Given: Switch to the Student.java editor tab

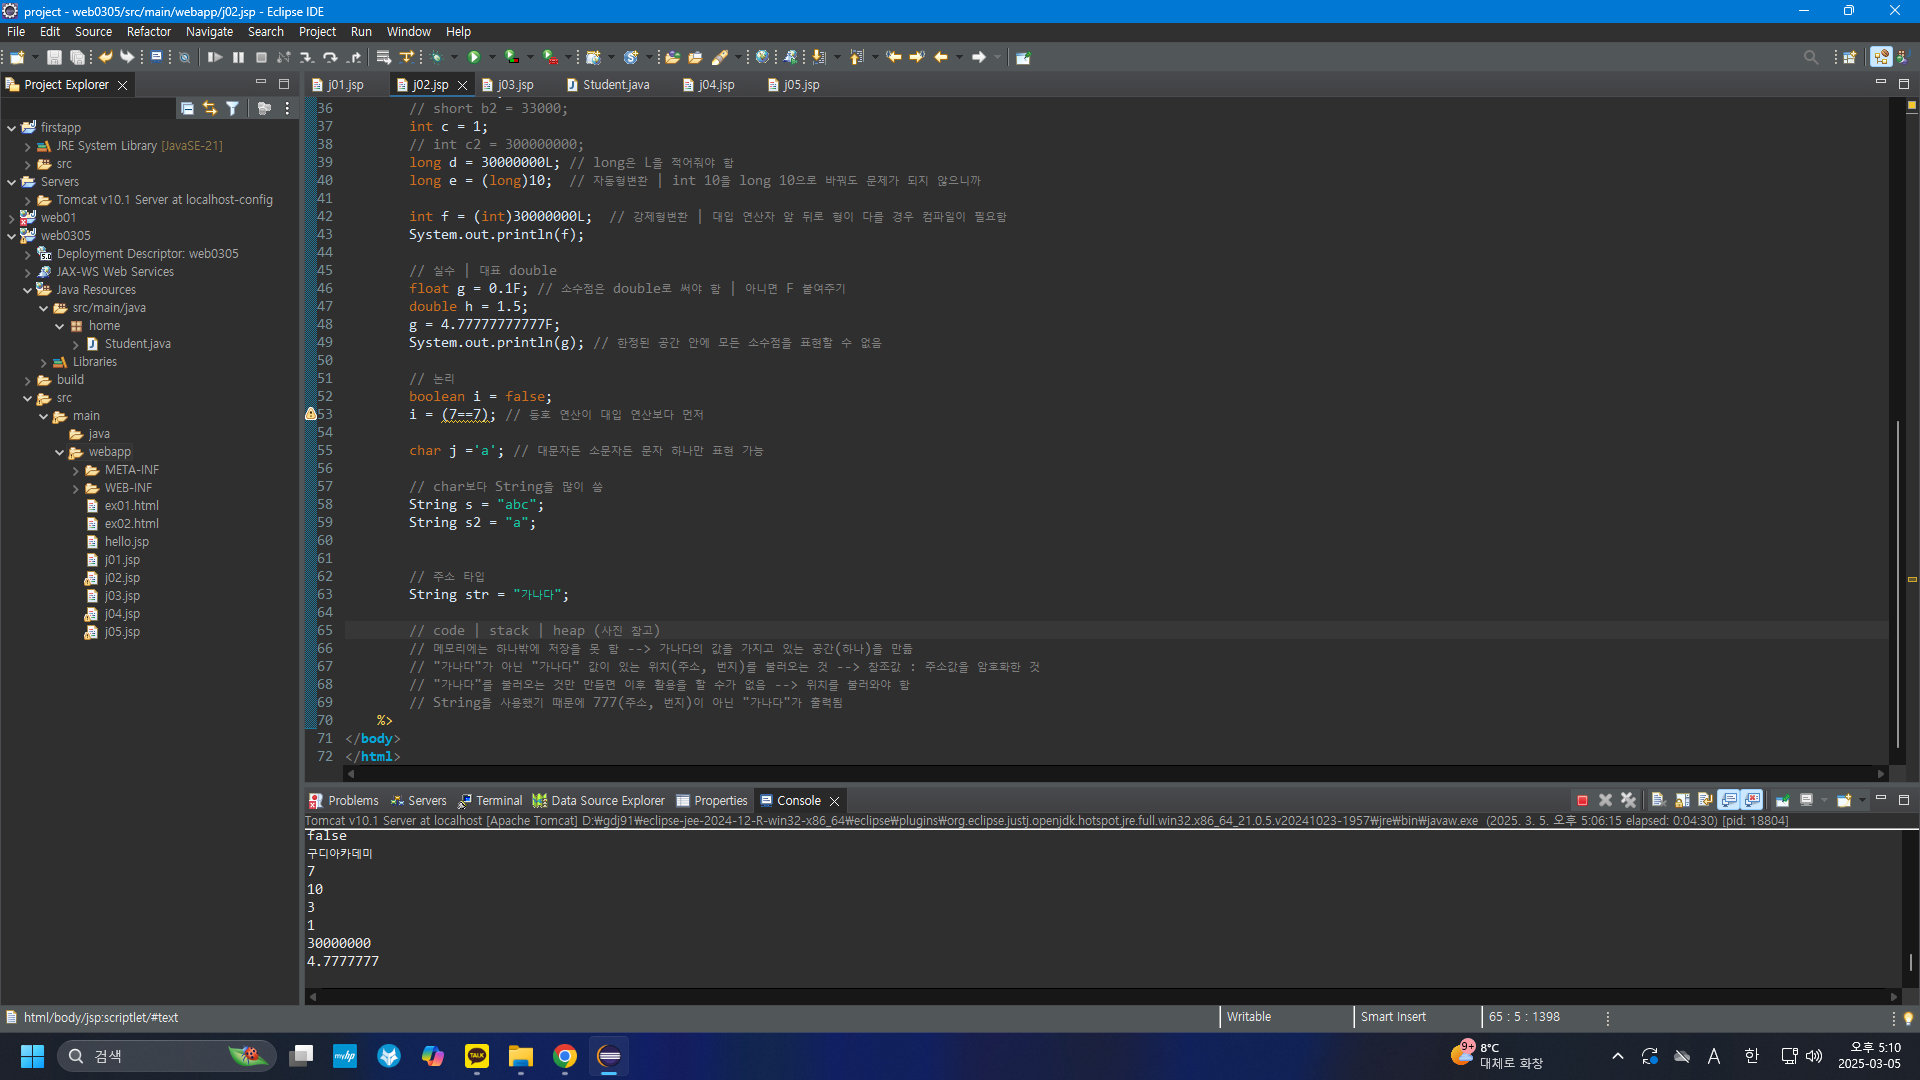Looking at the screenshot, I should coord(615,85).
